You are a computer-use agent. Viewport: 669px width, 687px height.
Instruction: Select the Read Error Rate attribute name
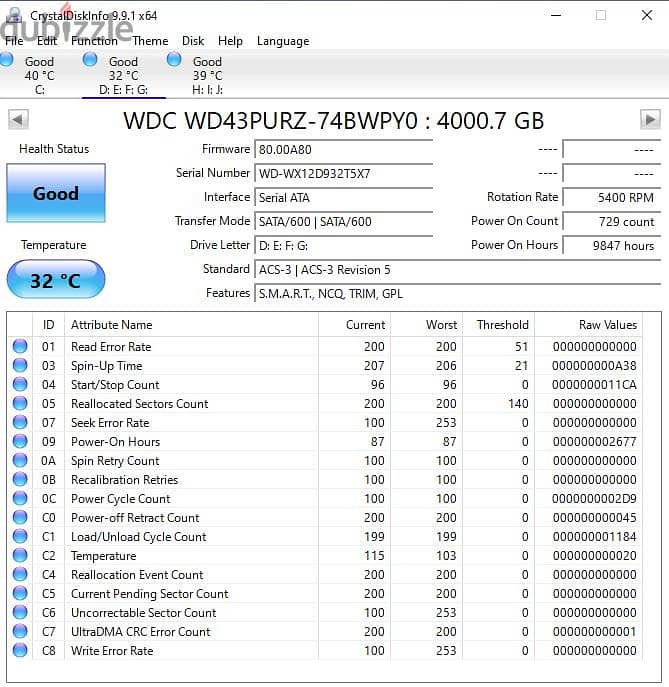tap(111, 347)
